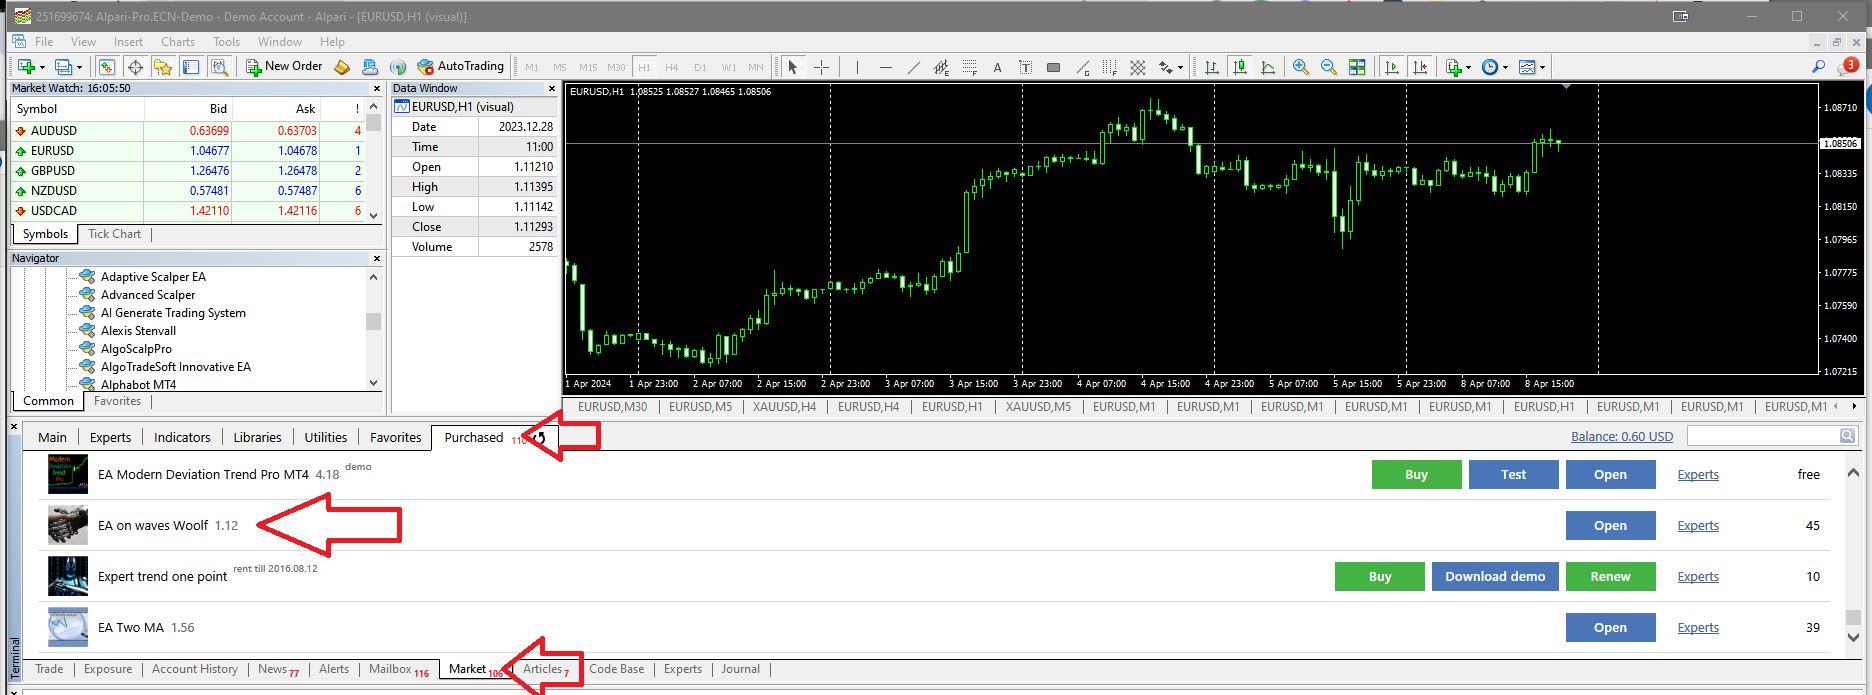Screen dimensions: 1872x695
Task: Zoom out the chart with magnifier minus
Action: click(1329, 67)
